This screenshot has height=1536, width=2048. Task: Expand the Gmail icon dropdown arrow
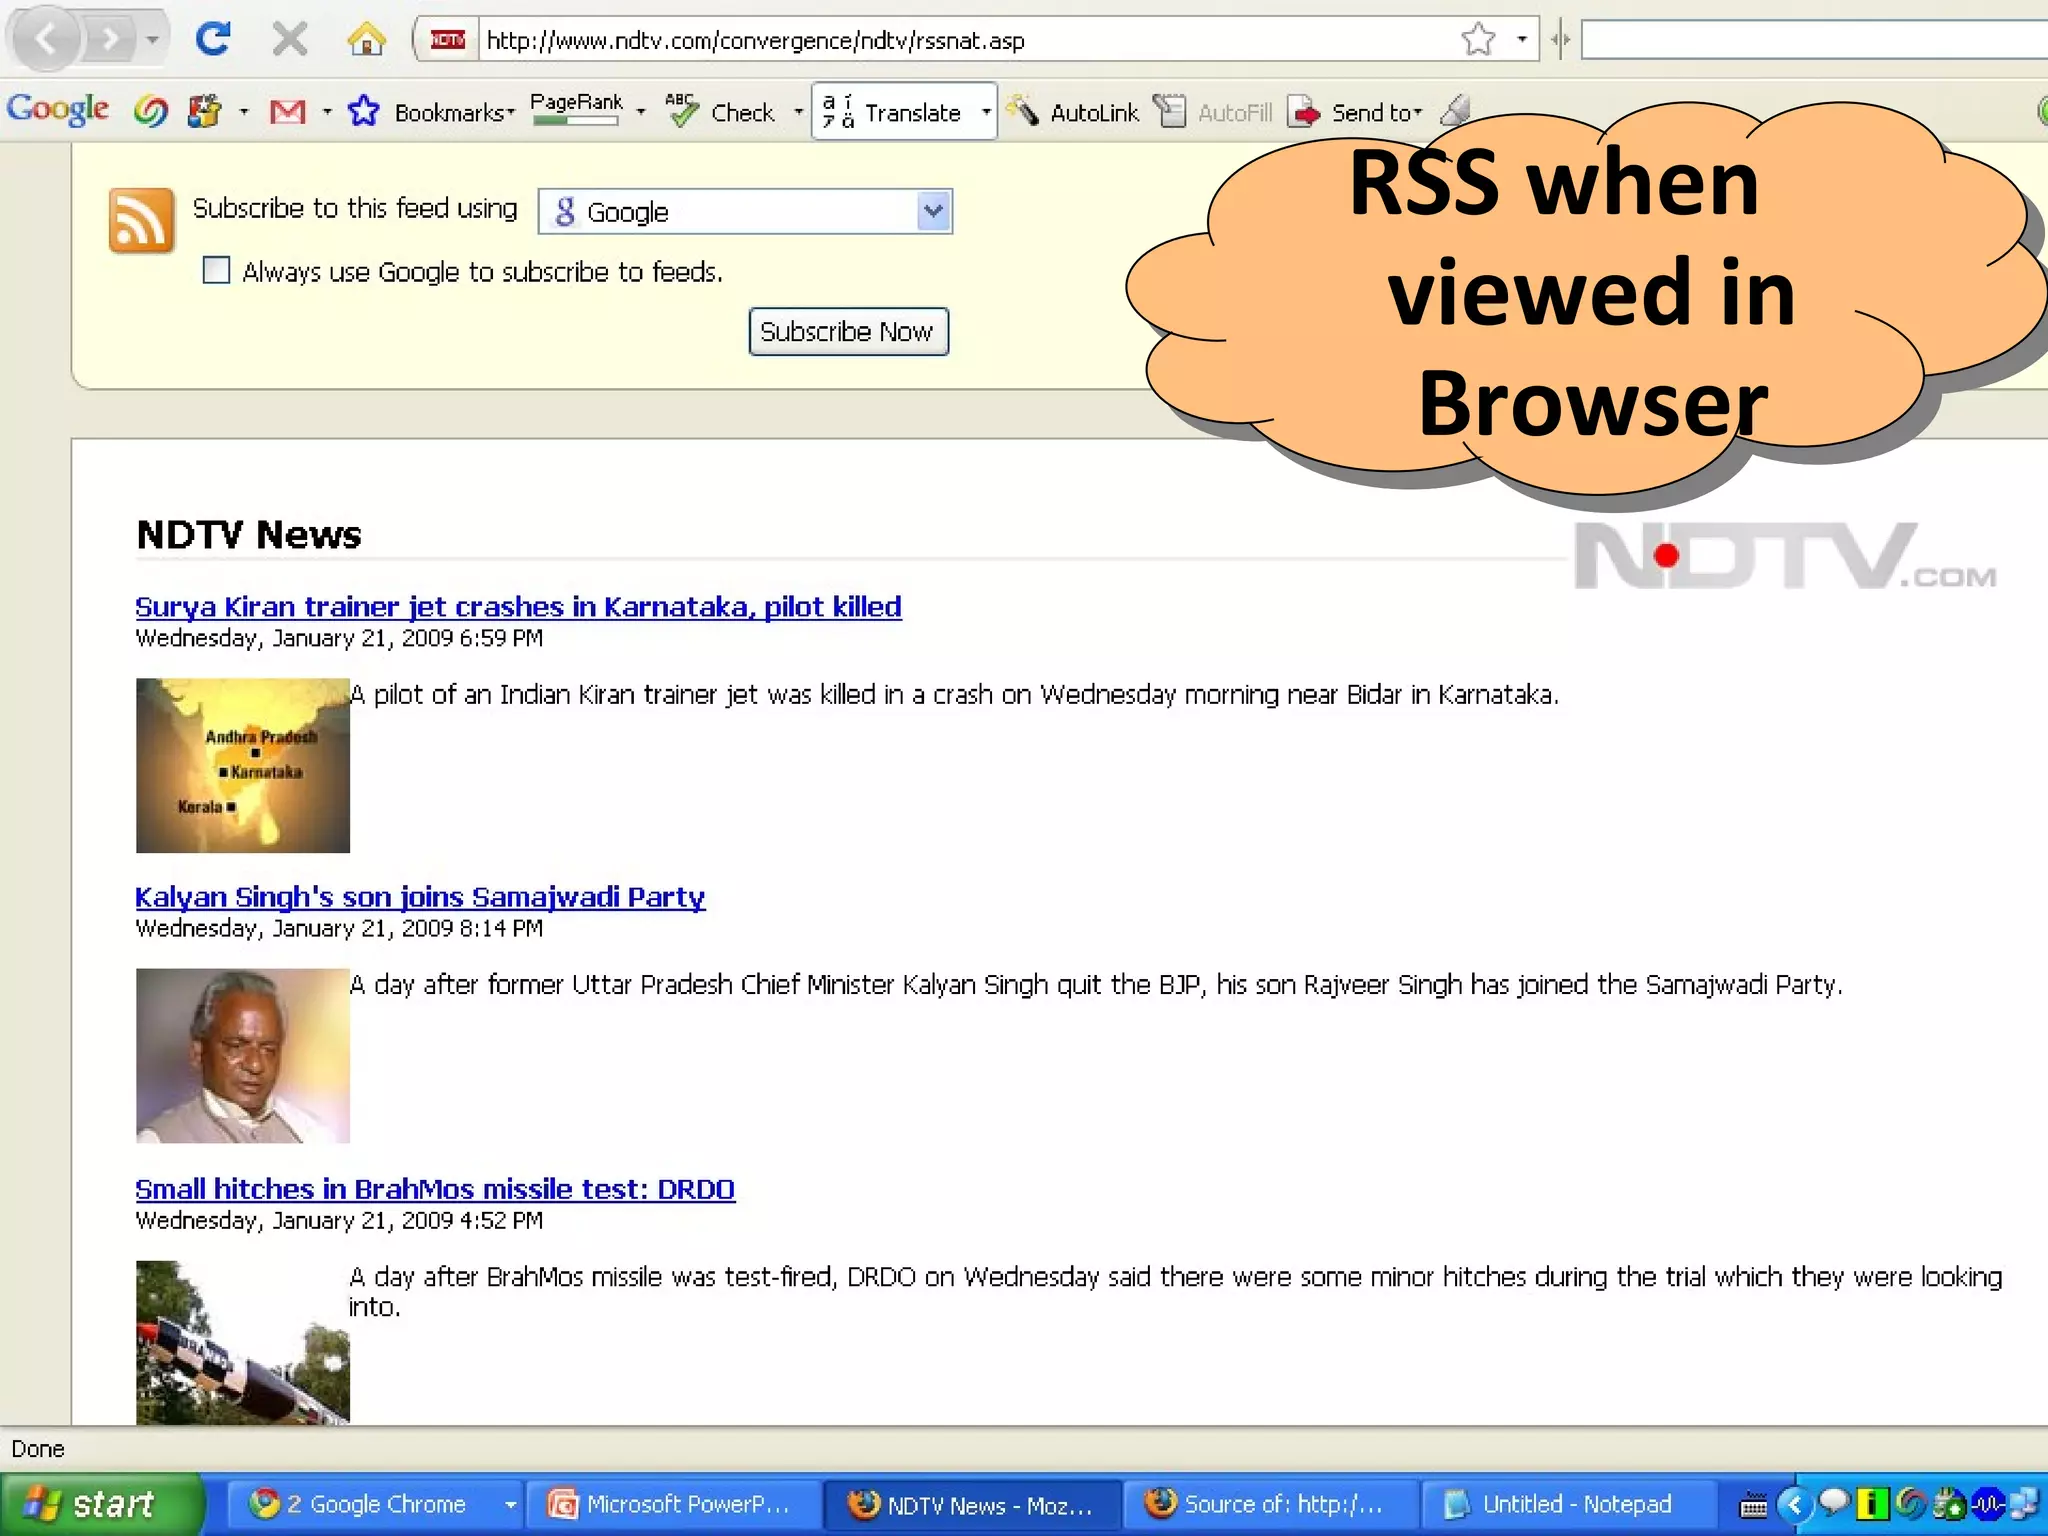(327, 112)
